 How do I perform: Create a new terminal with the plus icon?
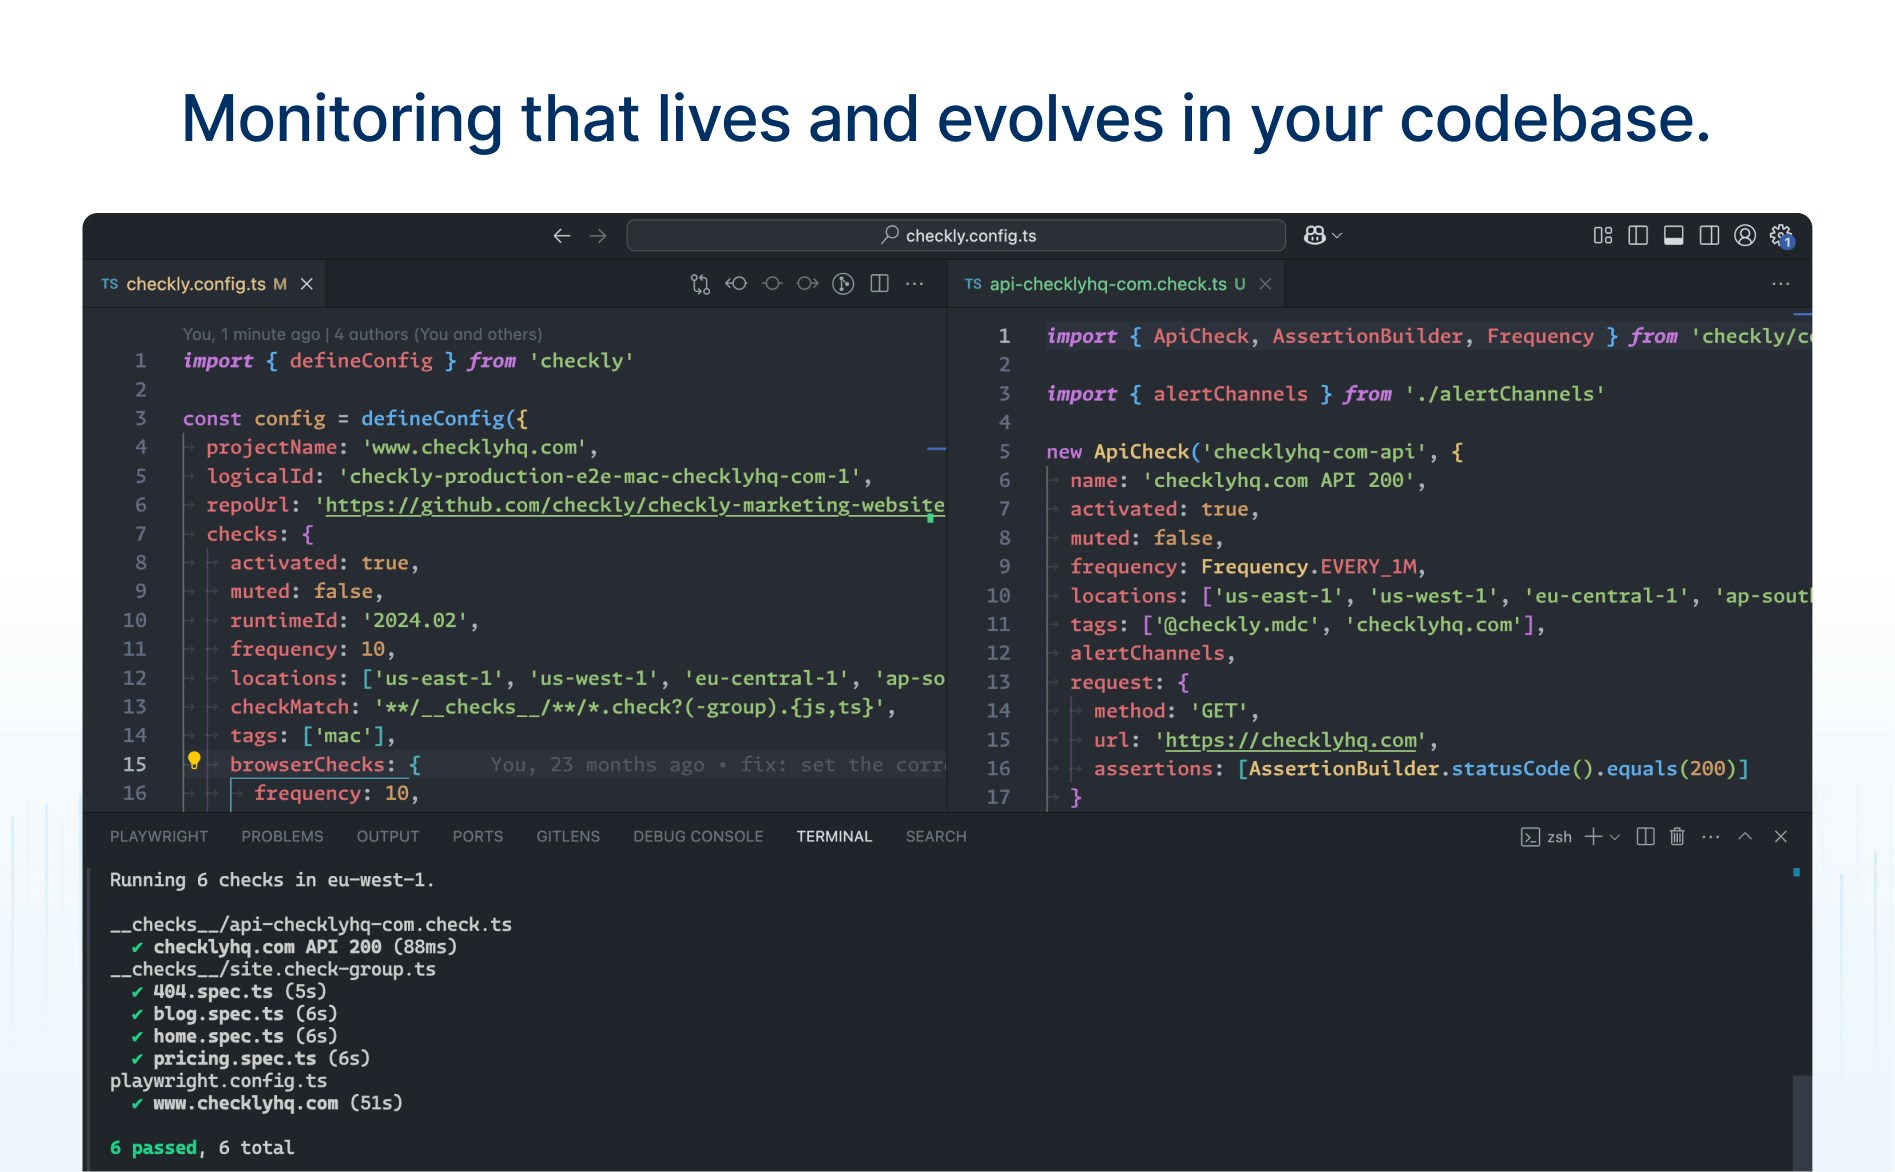(1592, 837)
